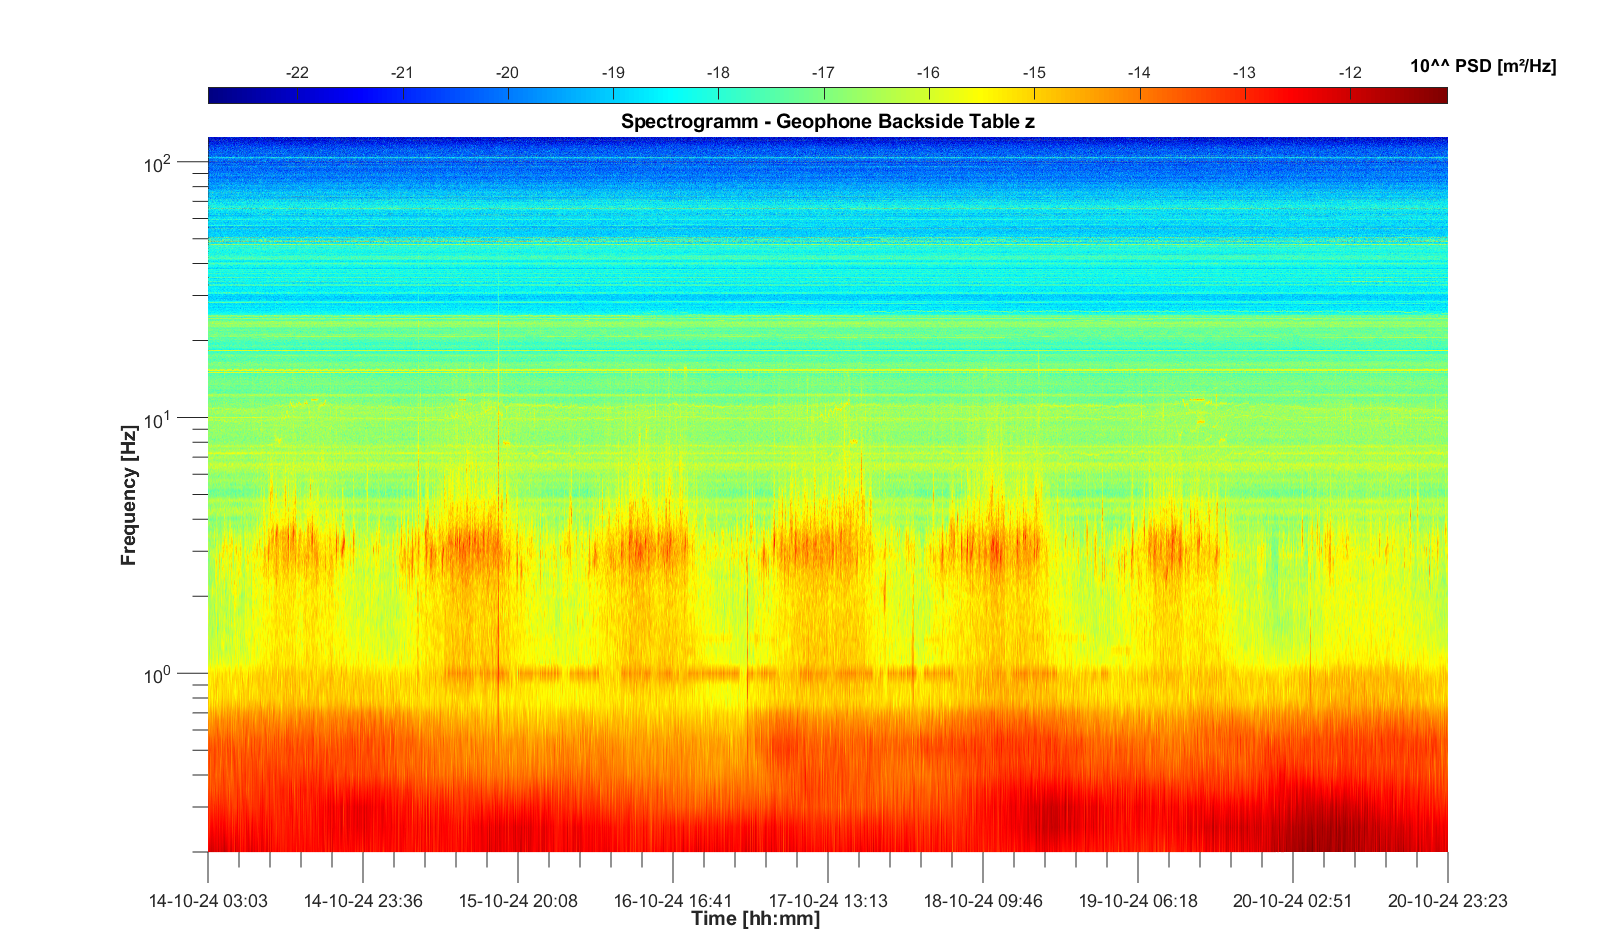Click the '10^^ PSD [m²/Hz]' colorbar label
This screenshot has height=948, width=1600.
click(1482, 66)
